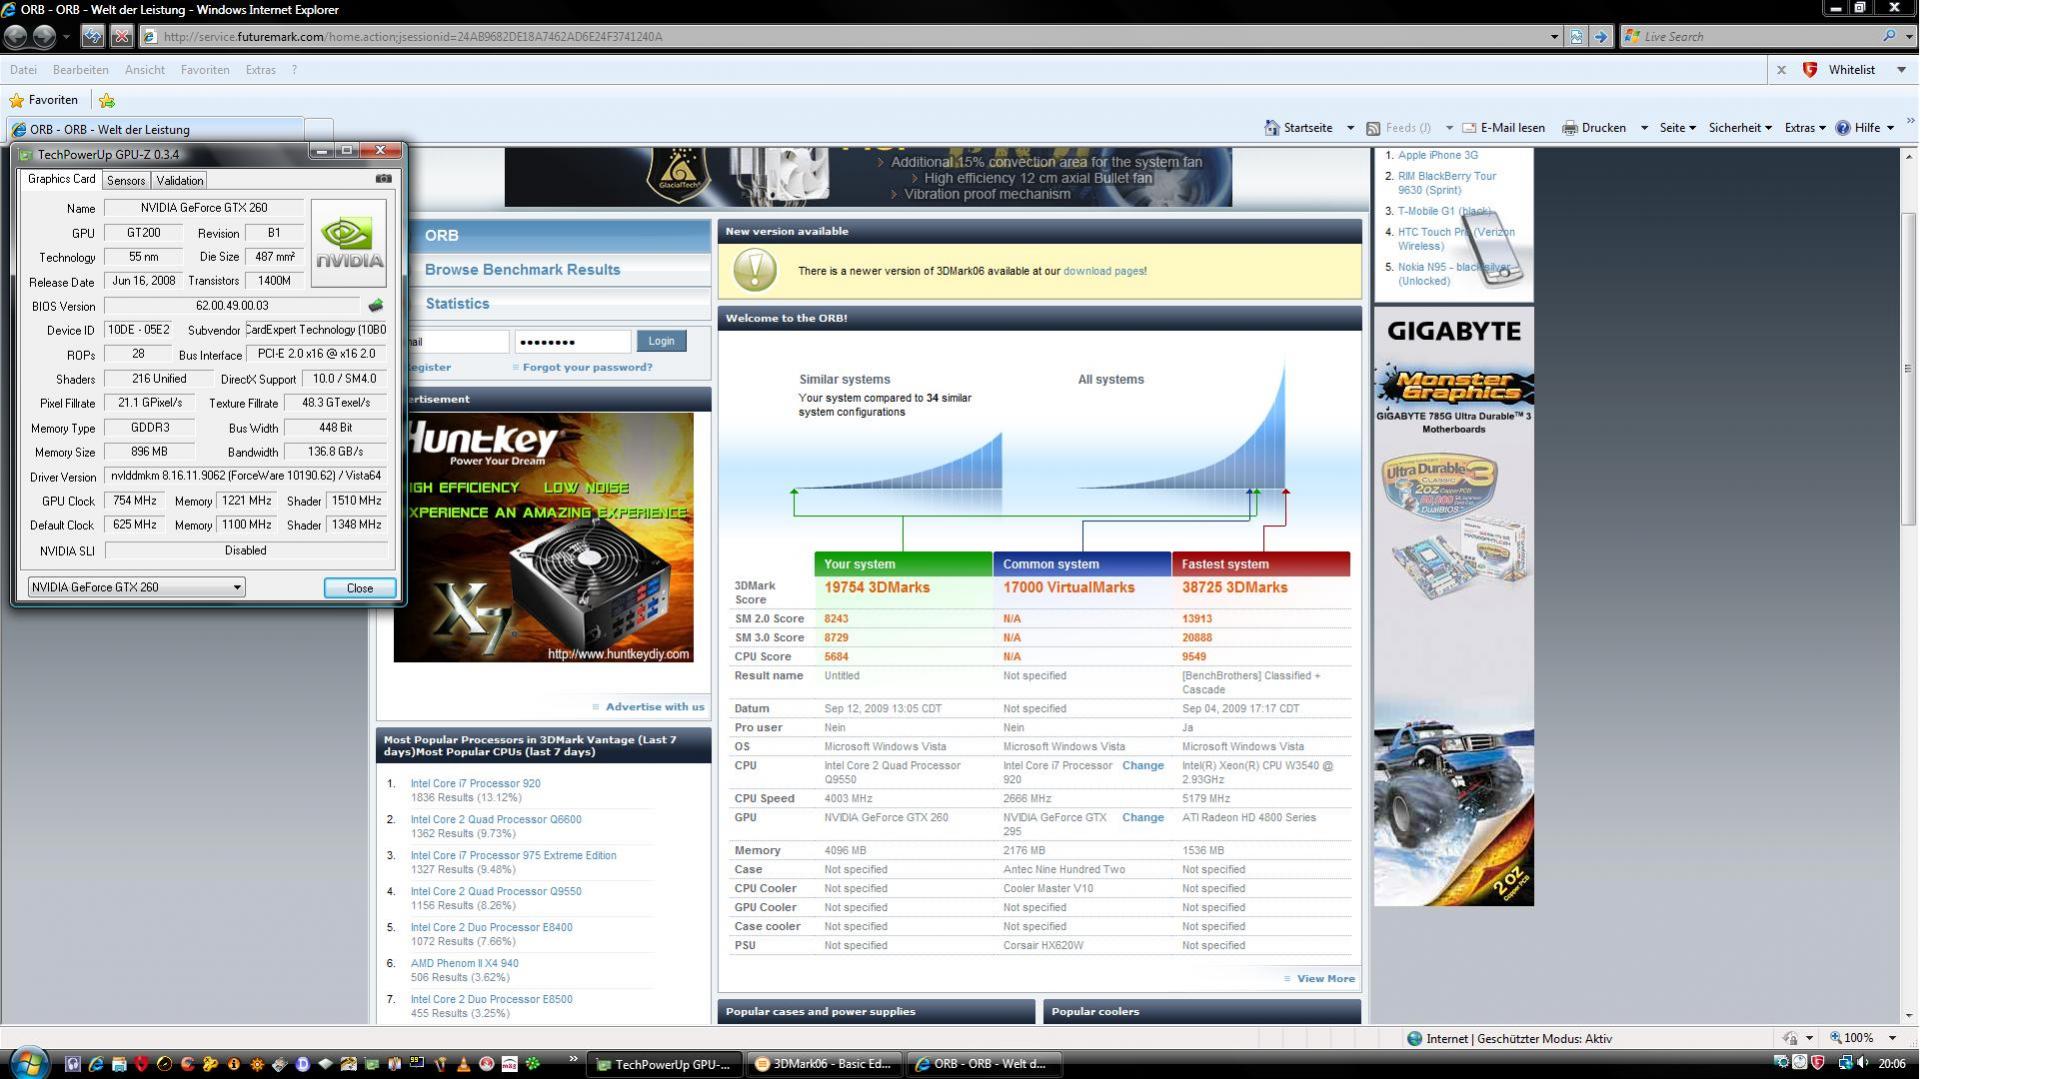
Task: Expand hidden quick launch icons chevron
Action: click(x=573, y=1059)
